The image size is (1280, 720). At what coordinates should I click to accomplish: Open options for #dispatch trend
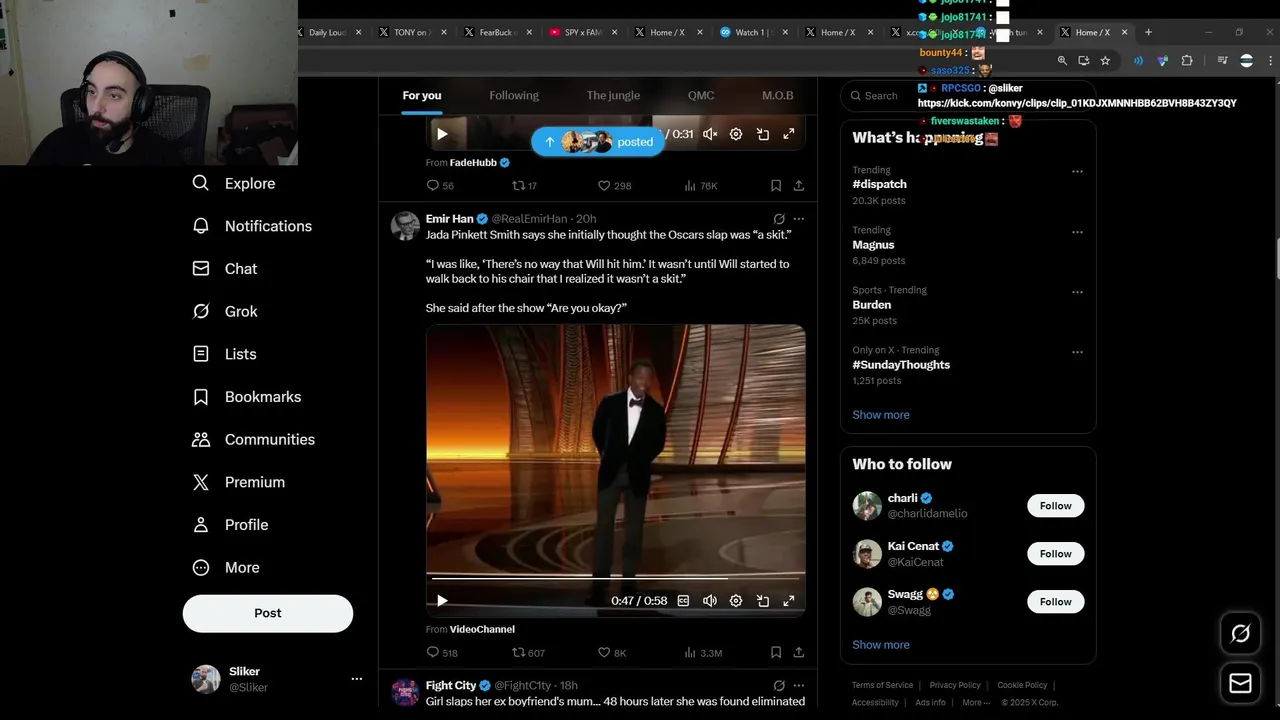(x=1077, y=171)
